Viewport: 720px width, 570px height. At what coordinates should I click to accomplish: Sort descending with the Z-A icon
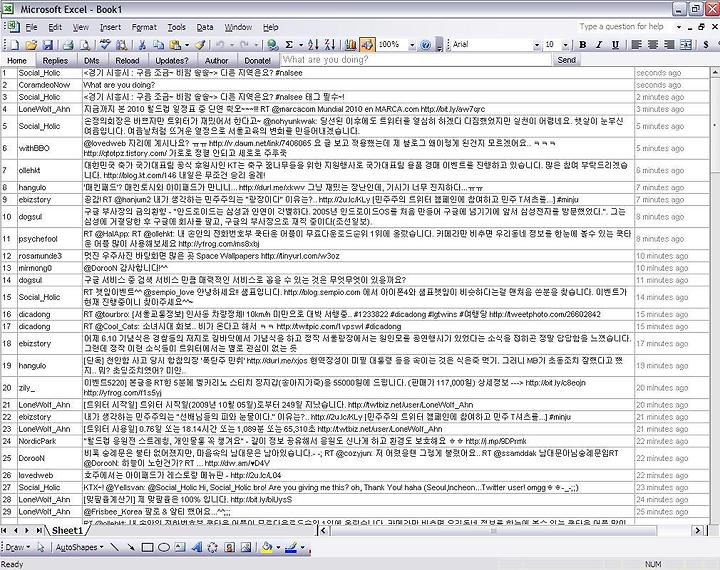click(329, 45)
